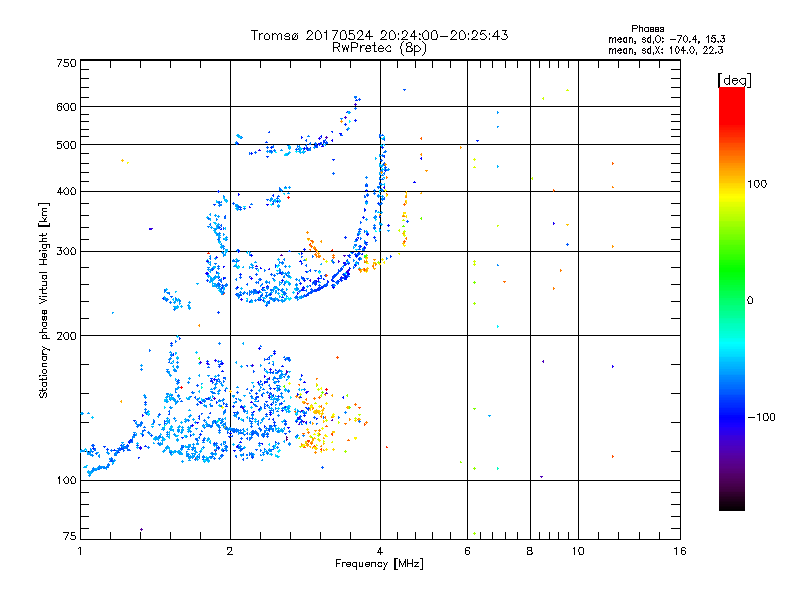Viewport: 800px width, 600px height.
Task: Click the y-axis tick label '100' near the bottom
Action: (x=66, y=481)
